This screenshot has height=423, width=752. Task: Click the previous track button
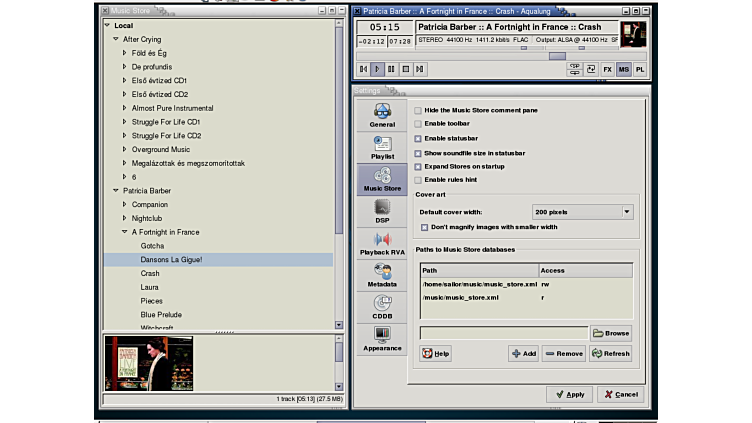(x=364, y=69)
